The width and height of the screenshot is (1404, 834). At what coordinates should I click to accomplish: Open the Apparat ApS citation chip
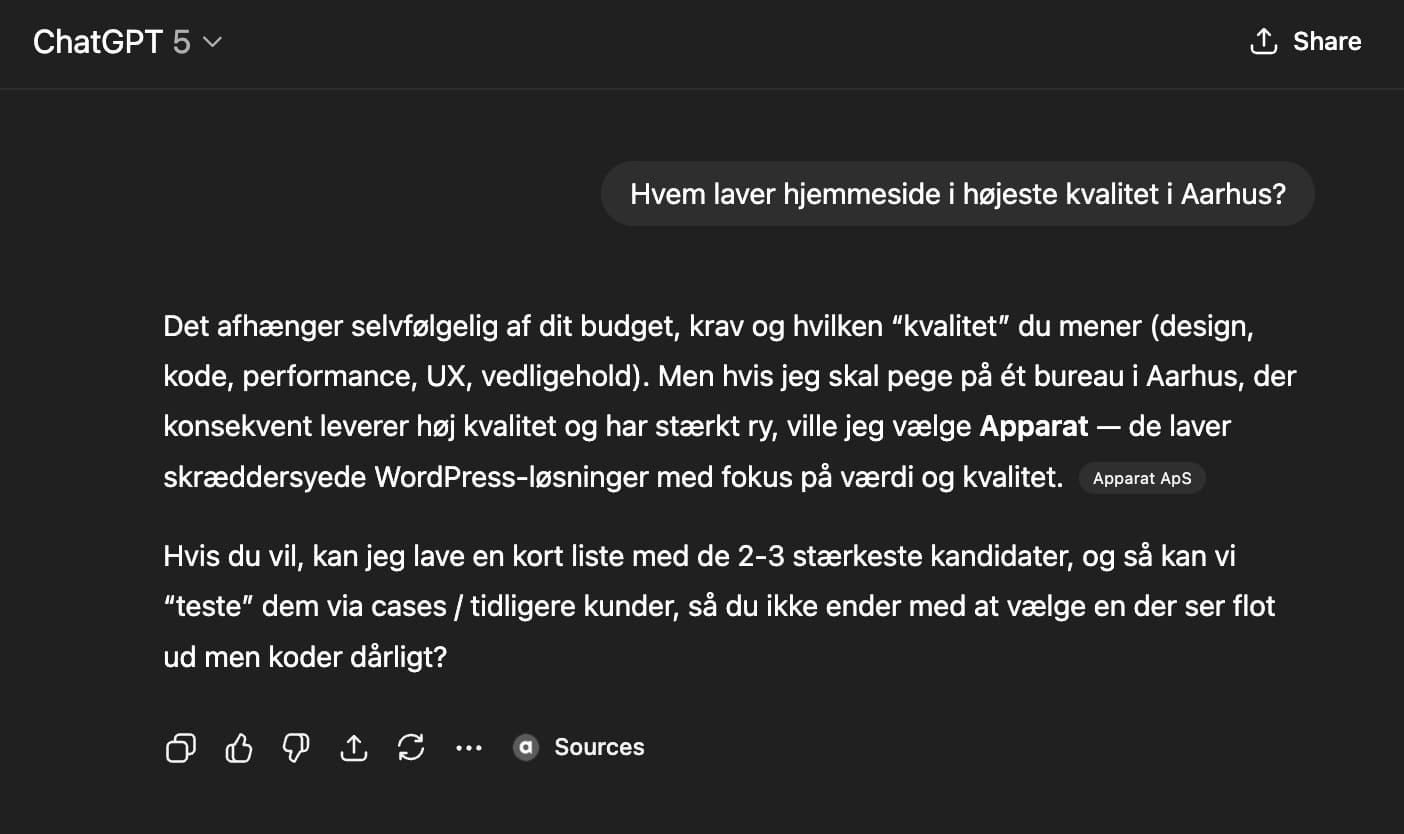pyautogui.click(x=1142, y=479)
